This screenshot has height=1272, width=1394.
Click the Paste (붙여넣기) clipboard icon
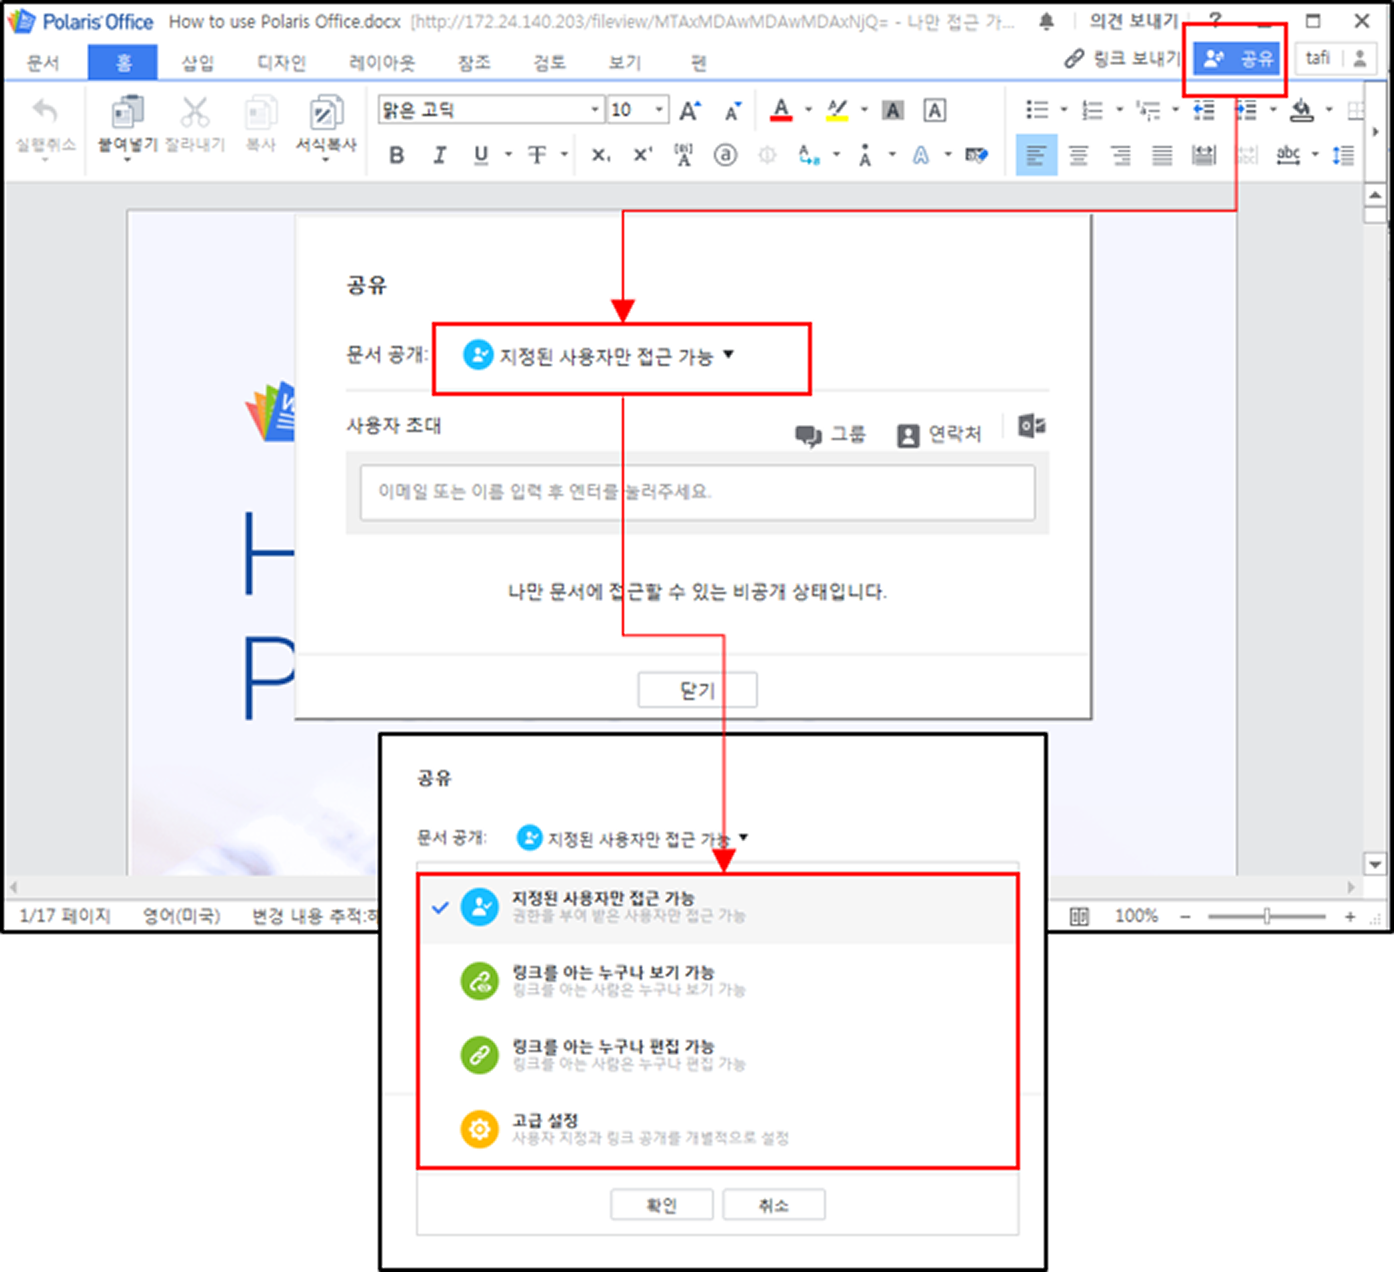click(127, 111)
